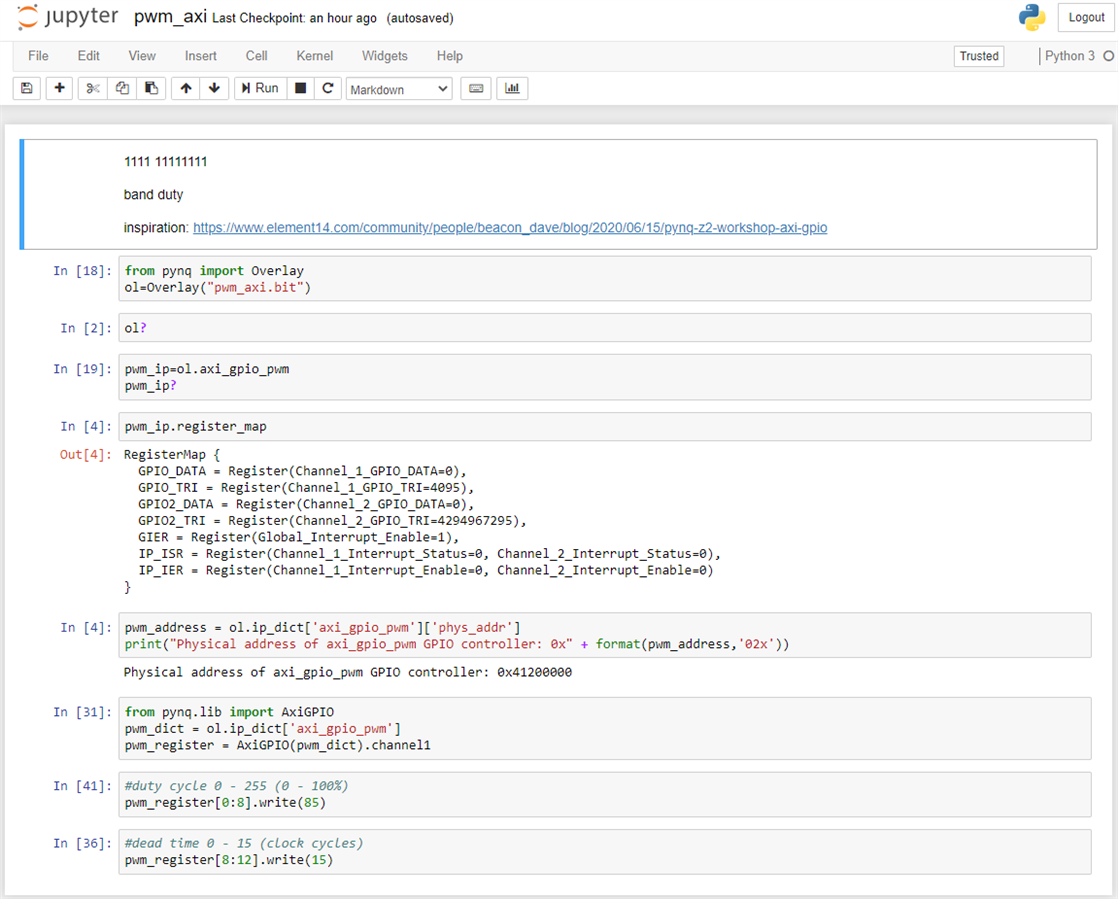1118x899 pixels.
Task: Restart the kernel with circular arrow
Action: click(327, 88)
